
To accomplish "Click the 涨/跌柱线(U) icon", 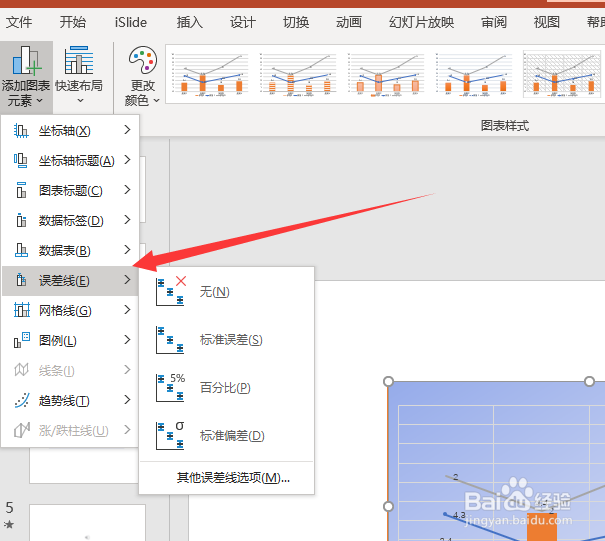I will [22, 430].
